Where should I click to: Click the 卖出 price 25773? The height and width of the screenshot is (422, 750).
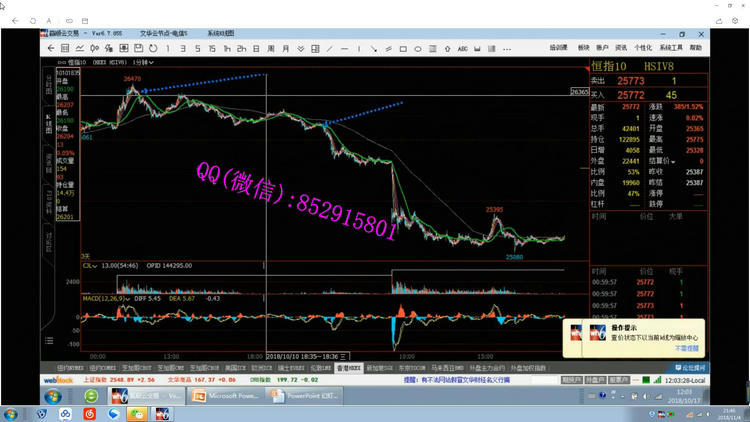[630, 80]
